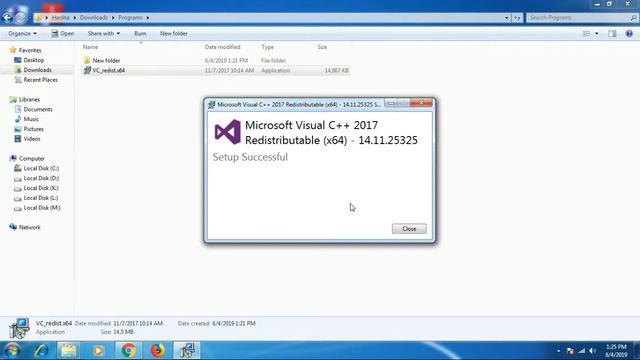Open Desktop in navigation pane

tap(33, 60)
